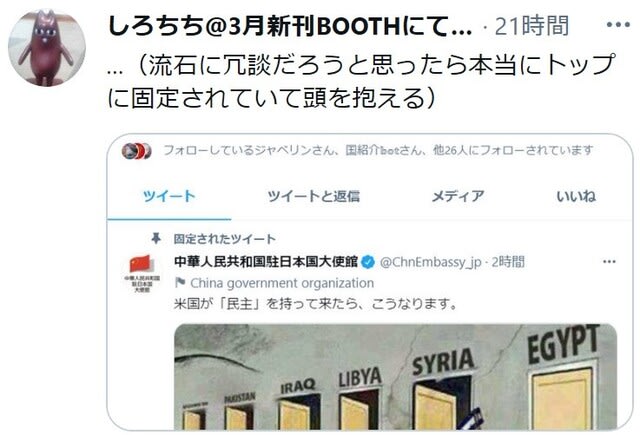Open the embedded embassy tweet's three-dot menu
640x435 pixels.
tap(609, 262)
